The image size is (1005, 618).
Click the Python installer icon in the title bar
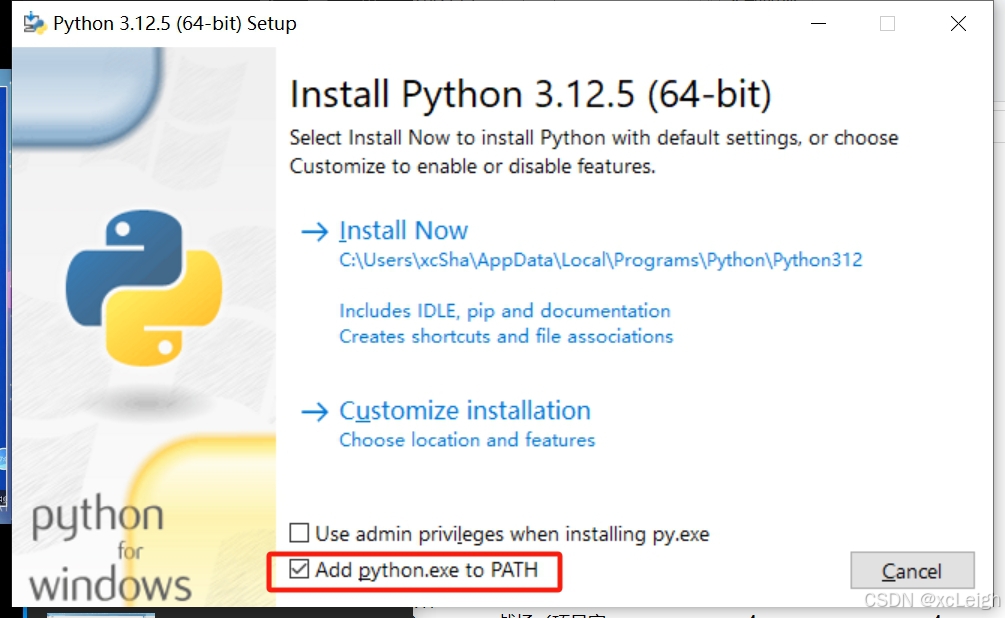35,23
